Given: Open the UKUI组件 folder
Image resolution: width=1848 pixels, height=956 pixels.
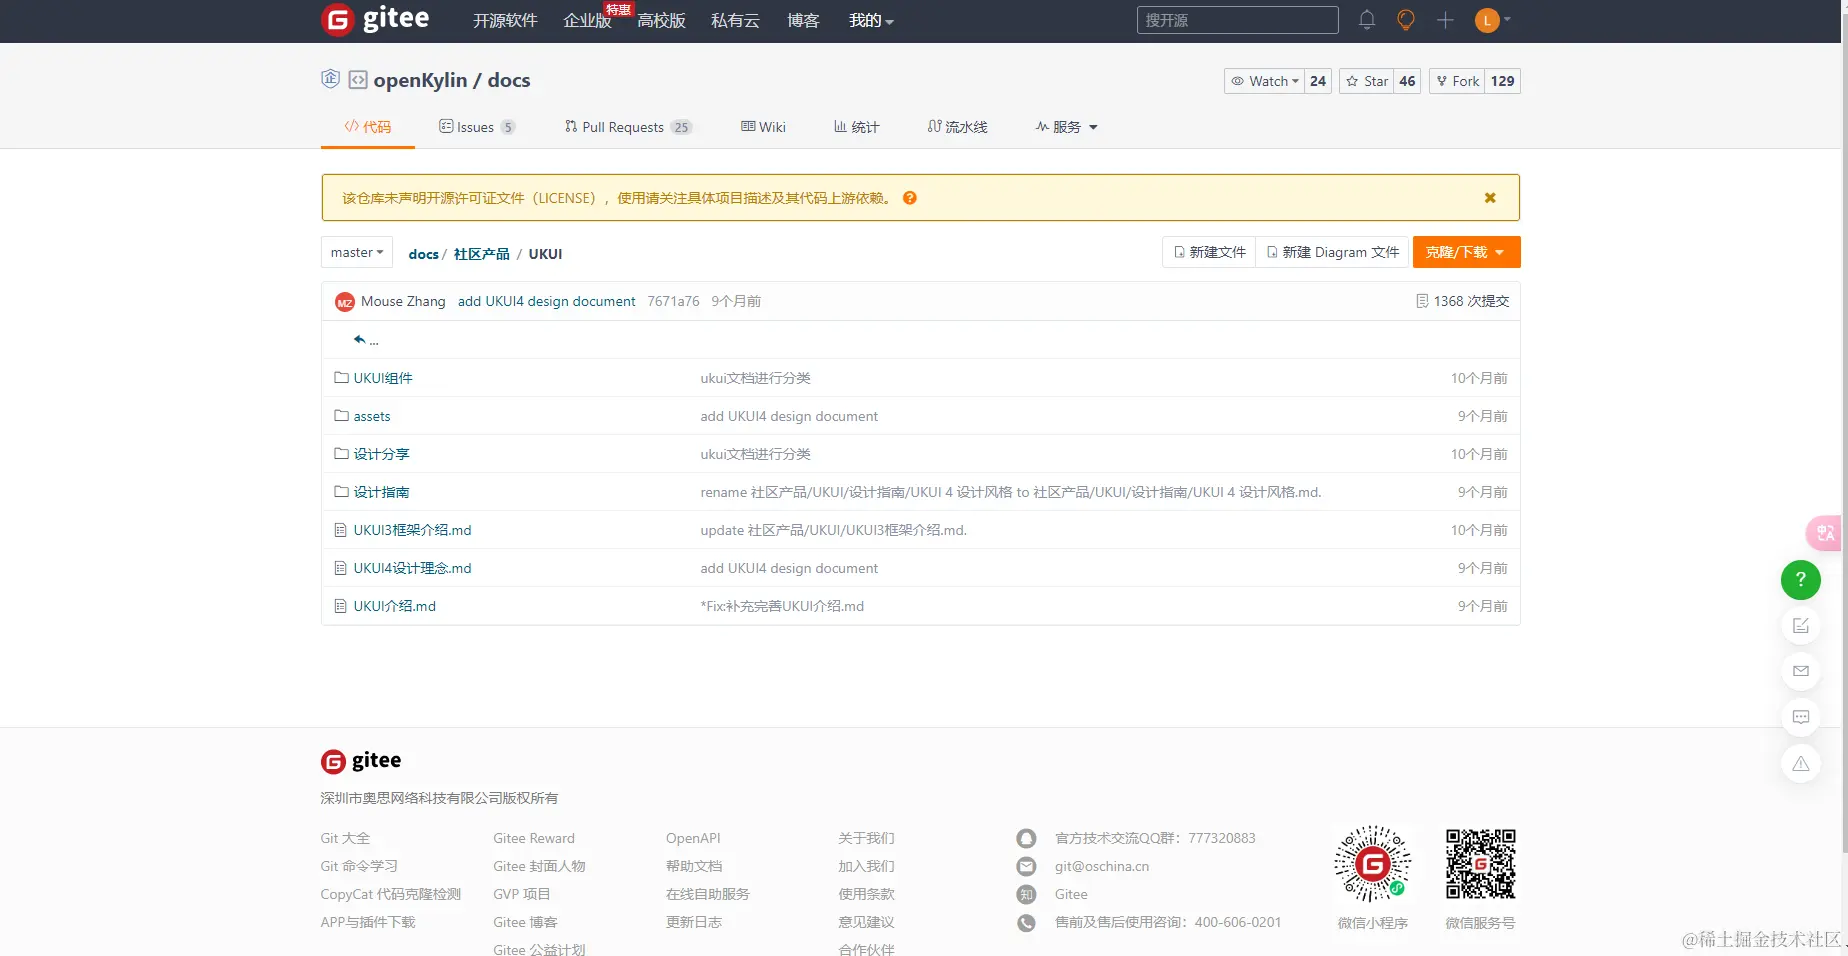Looking at the screenshot, I should point(383,378).
